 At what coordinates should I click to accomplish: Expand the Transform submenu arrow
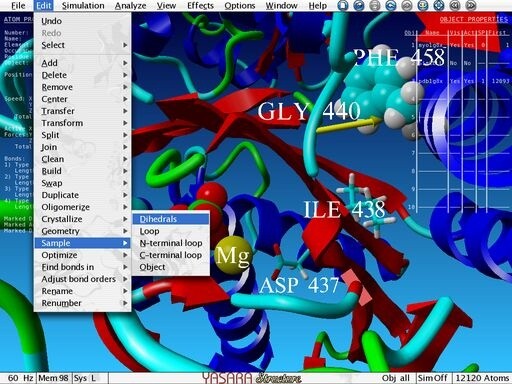tap(125, 123)
